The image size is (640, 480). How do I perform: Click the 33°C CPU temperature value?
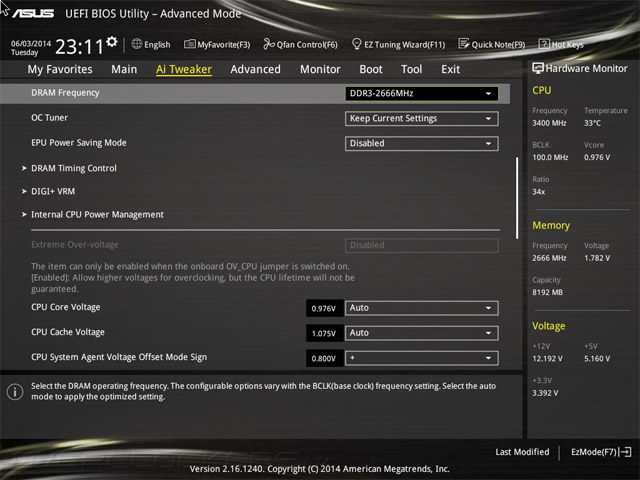point(592,123)
